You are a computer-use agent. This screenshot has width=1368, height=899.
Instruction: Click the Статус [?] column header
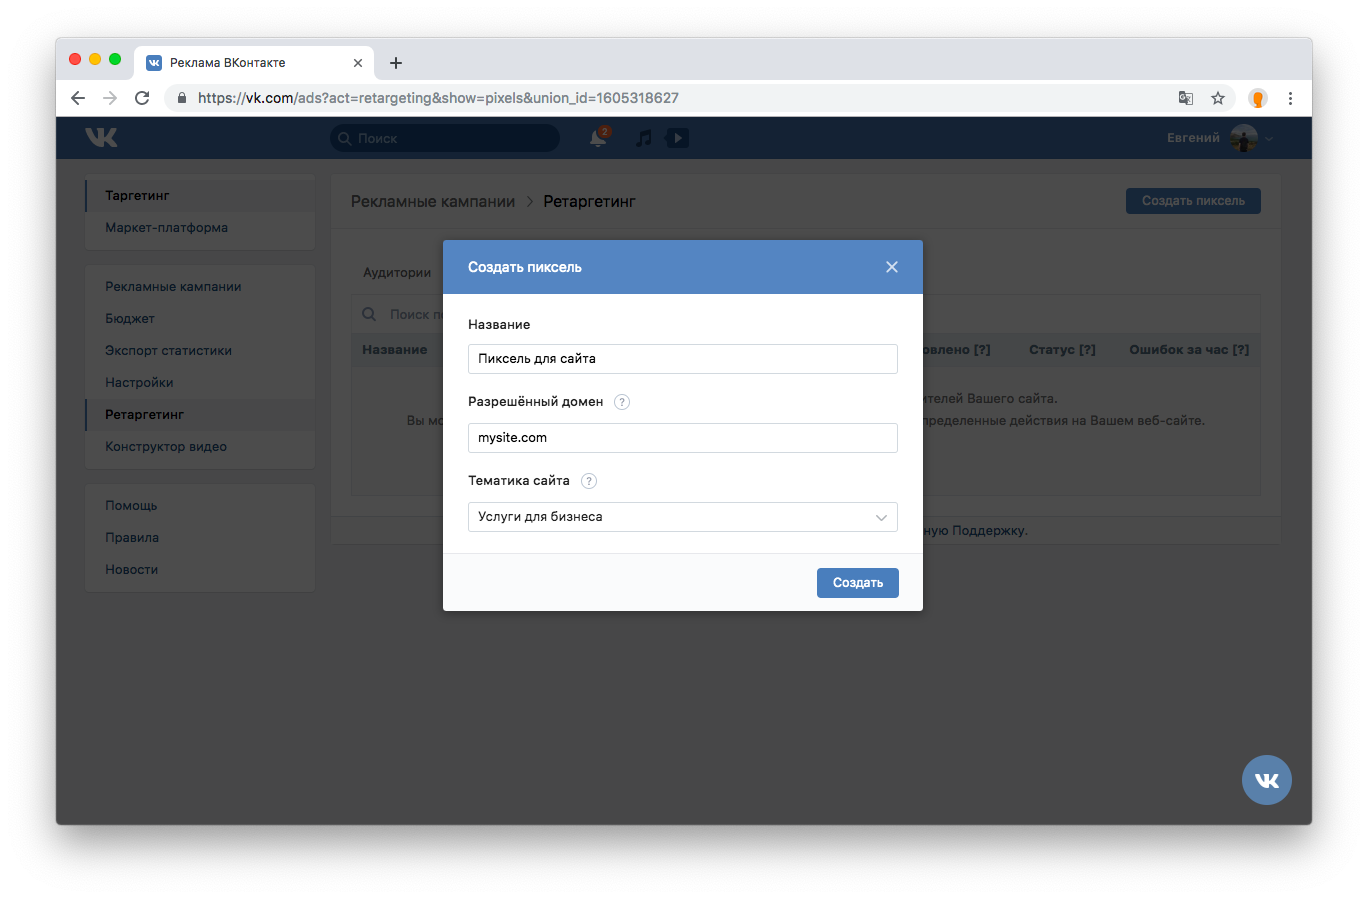[1062, 350]
